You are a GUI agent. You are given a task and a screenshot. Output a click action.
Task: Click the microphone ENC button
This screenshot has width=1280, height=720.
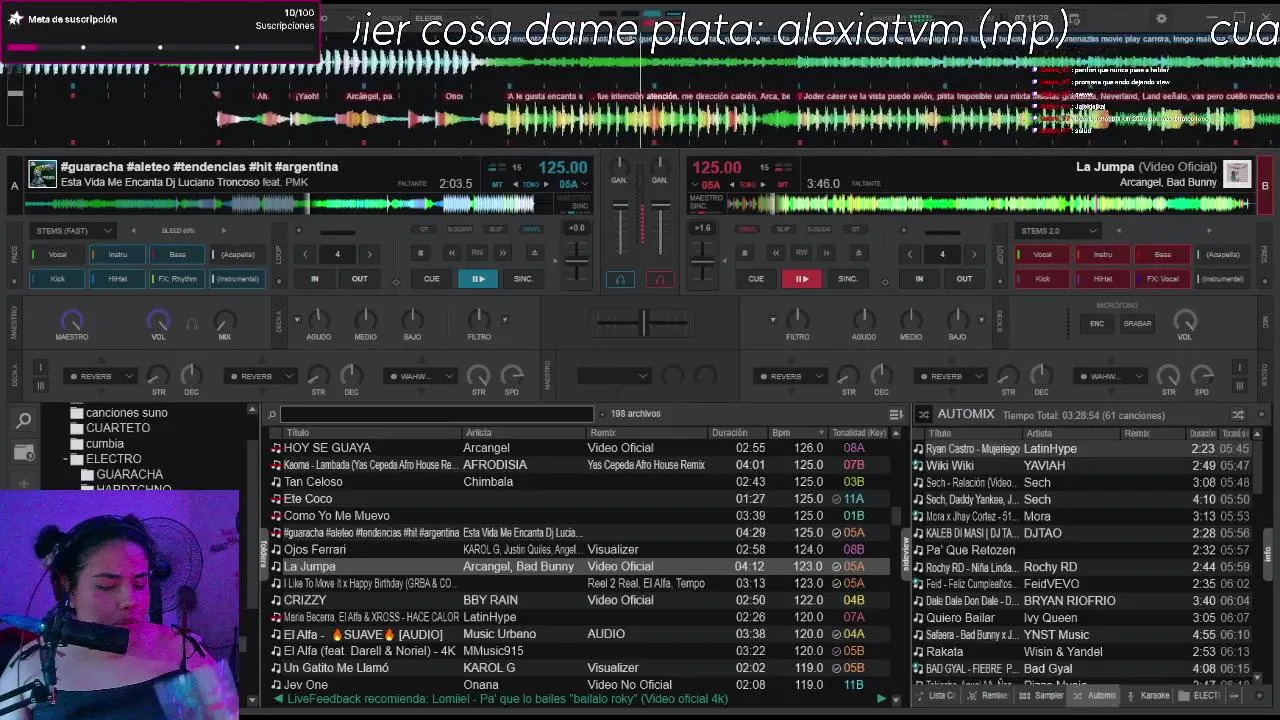[1097, 324]
